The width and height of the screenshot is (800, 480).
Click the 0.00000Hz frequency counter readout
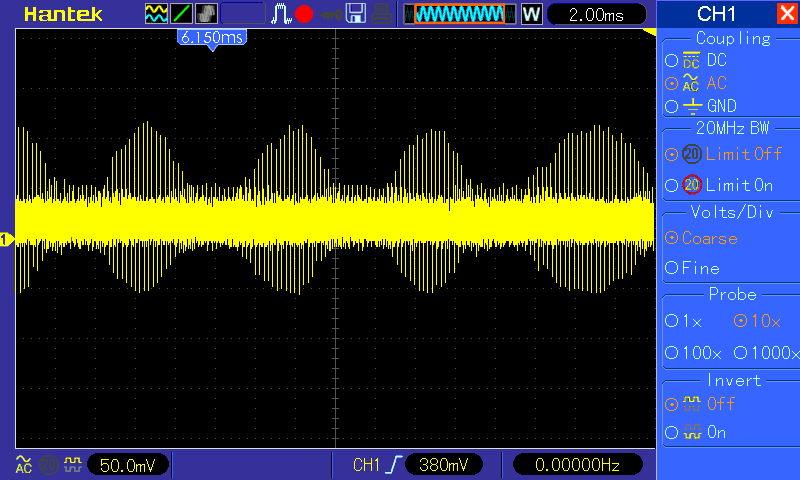click(577, 465)
